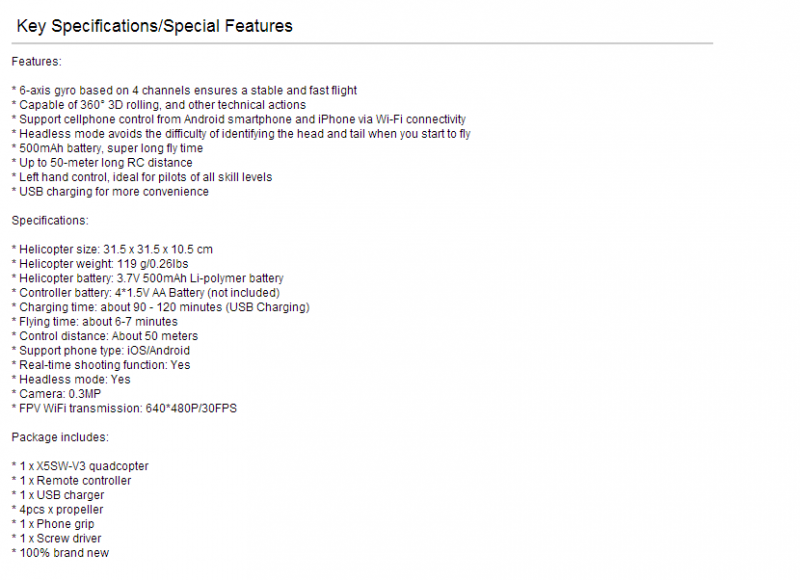The height and width of the screenshot is (580, 800).
Task: Click the 500mAh battery super long fly line
Action: click(x=107, y=148)
